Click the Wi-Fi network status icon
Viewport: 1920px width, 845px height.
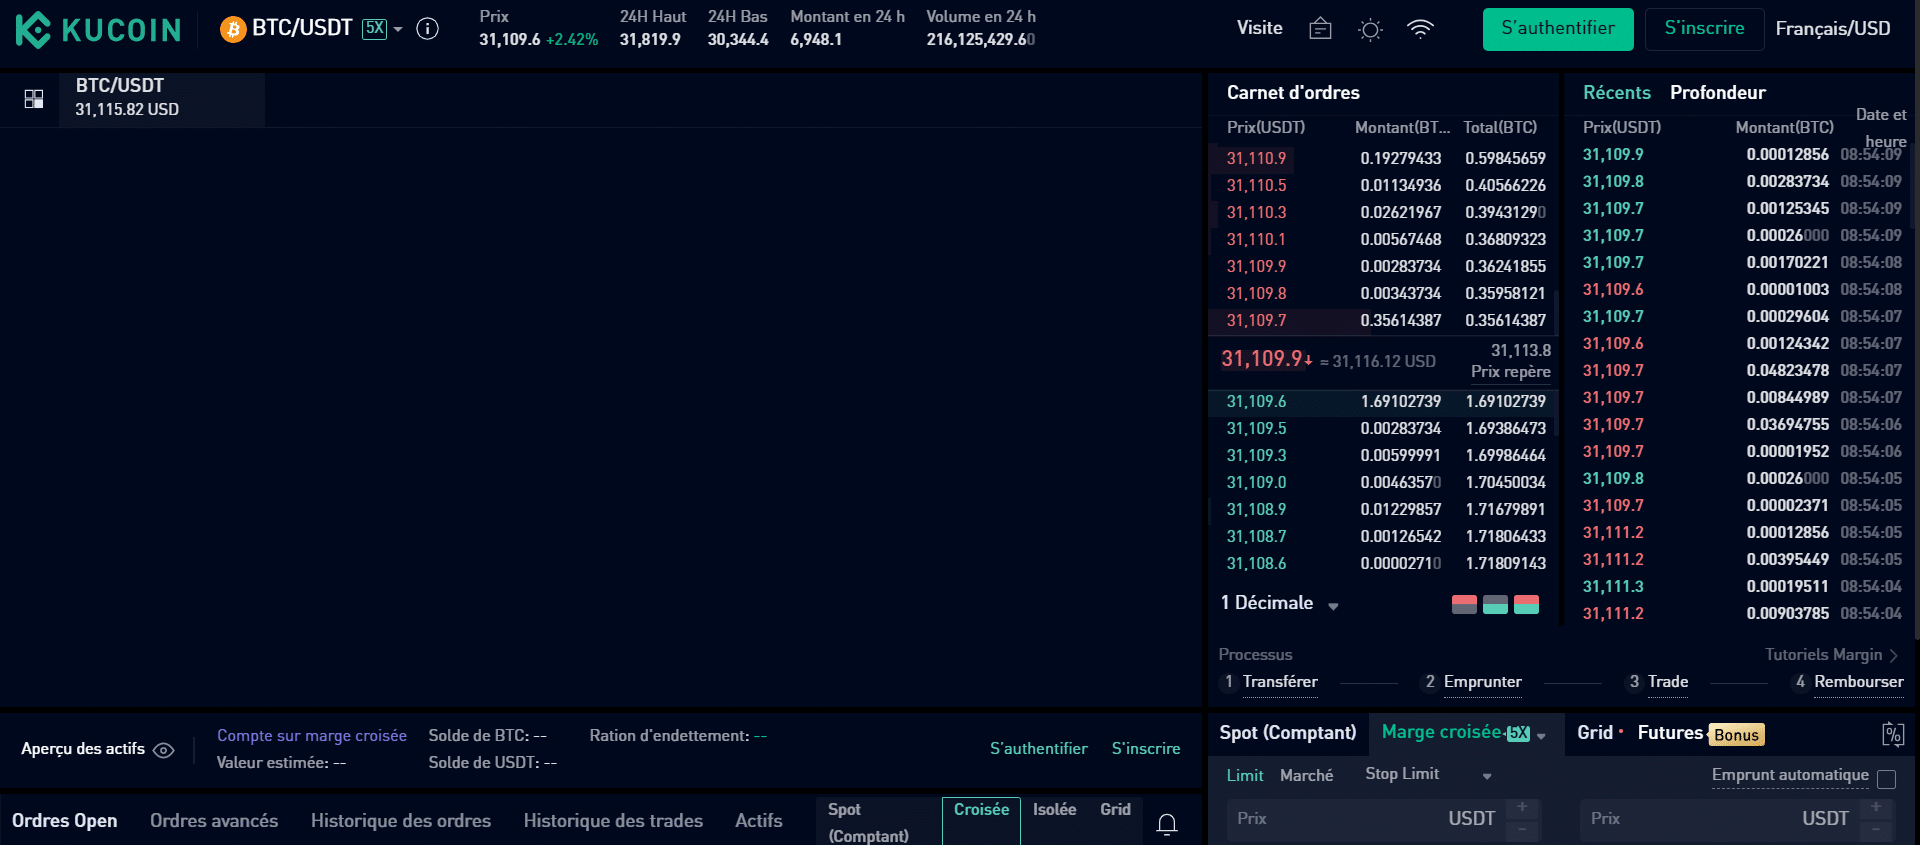coord(1420,29)
